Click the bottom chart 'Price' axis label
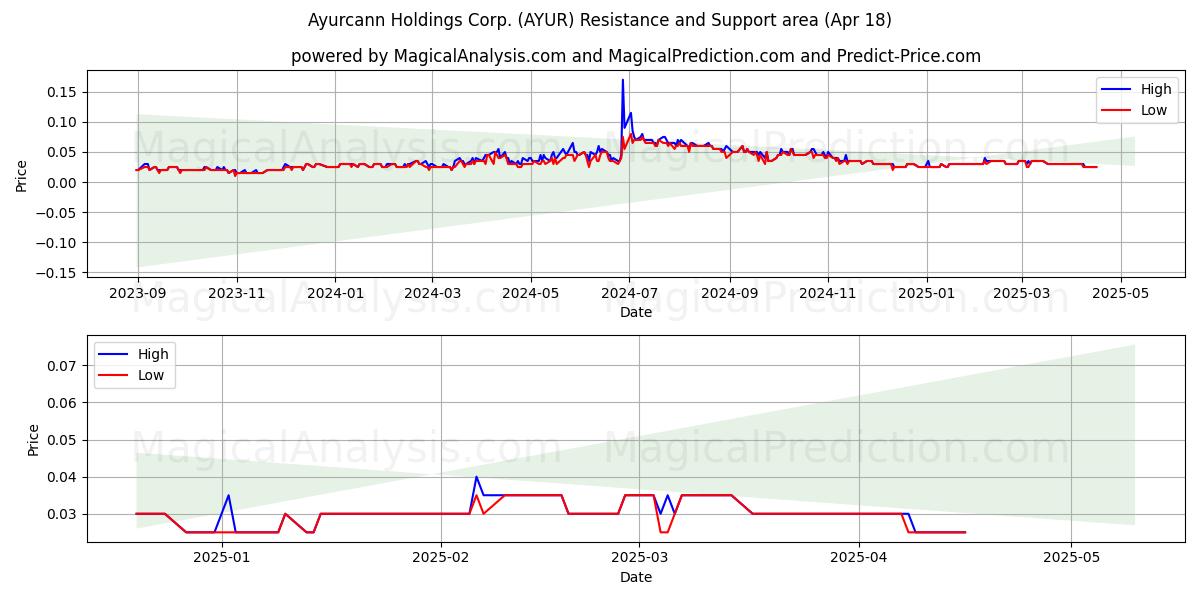 [34, 439]
